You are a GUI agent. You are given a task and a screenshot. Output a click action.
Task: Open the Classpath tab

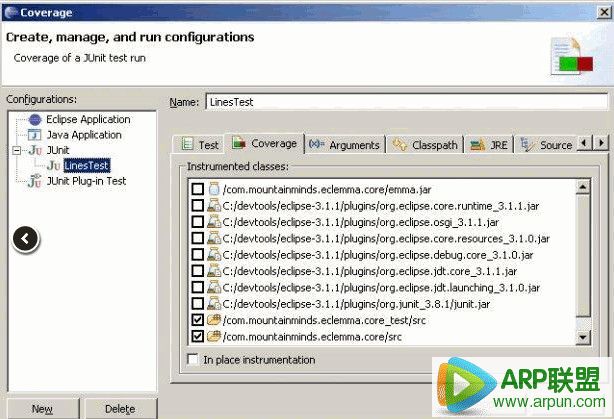425,145
